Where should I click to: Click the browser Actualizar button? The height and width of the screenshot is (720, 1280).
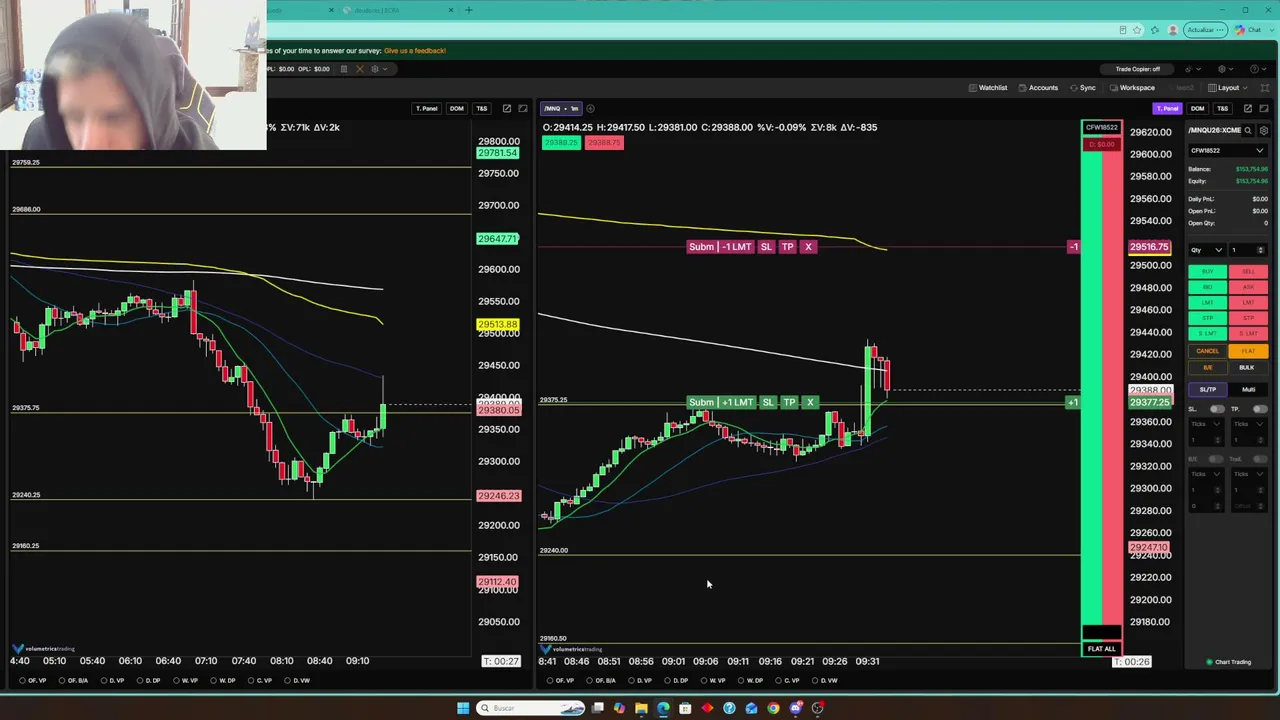pyautogui.click(x=1205, y=30)
